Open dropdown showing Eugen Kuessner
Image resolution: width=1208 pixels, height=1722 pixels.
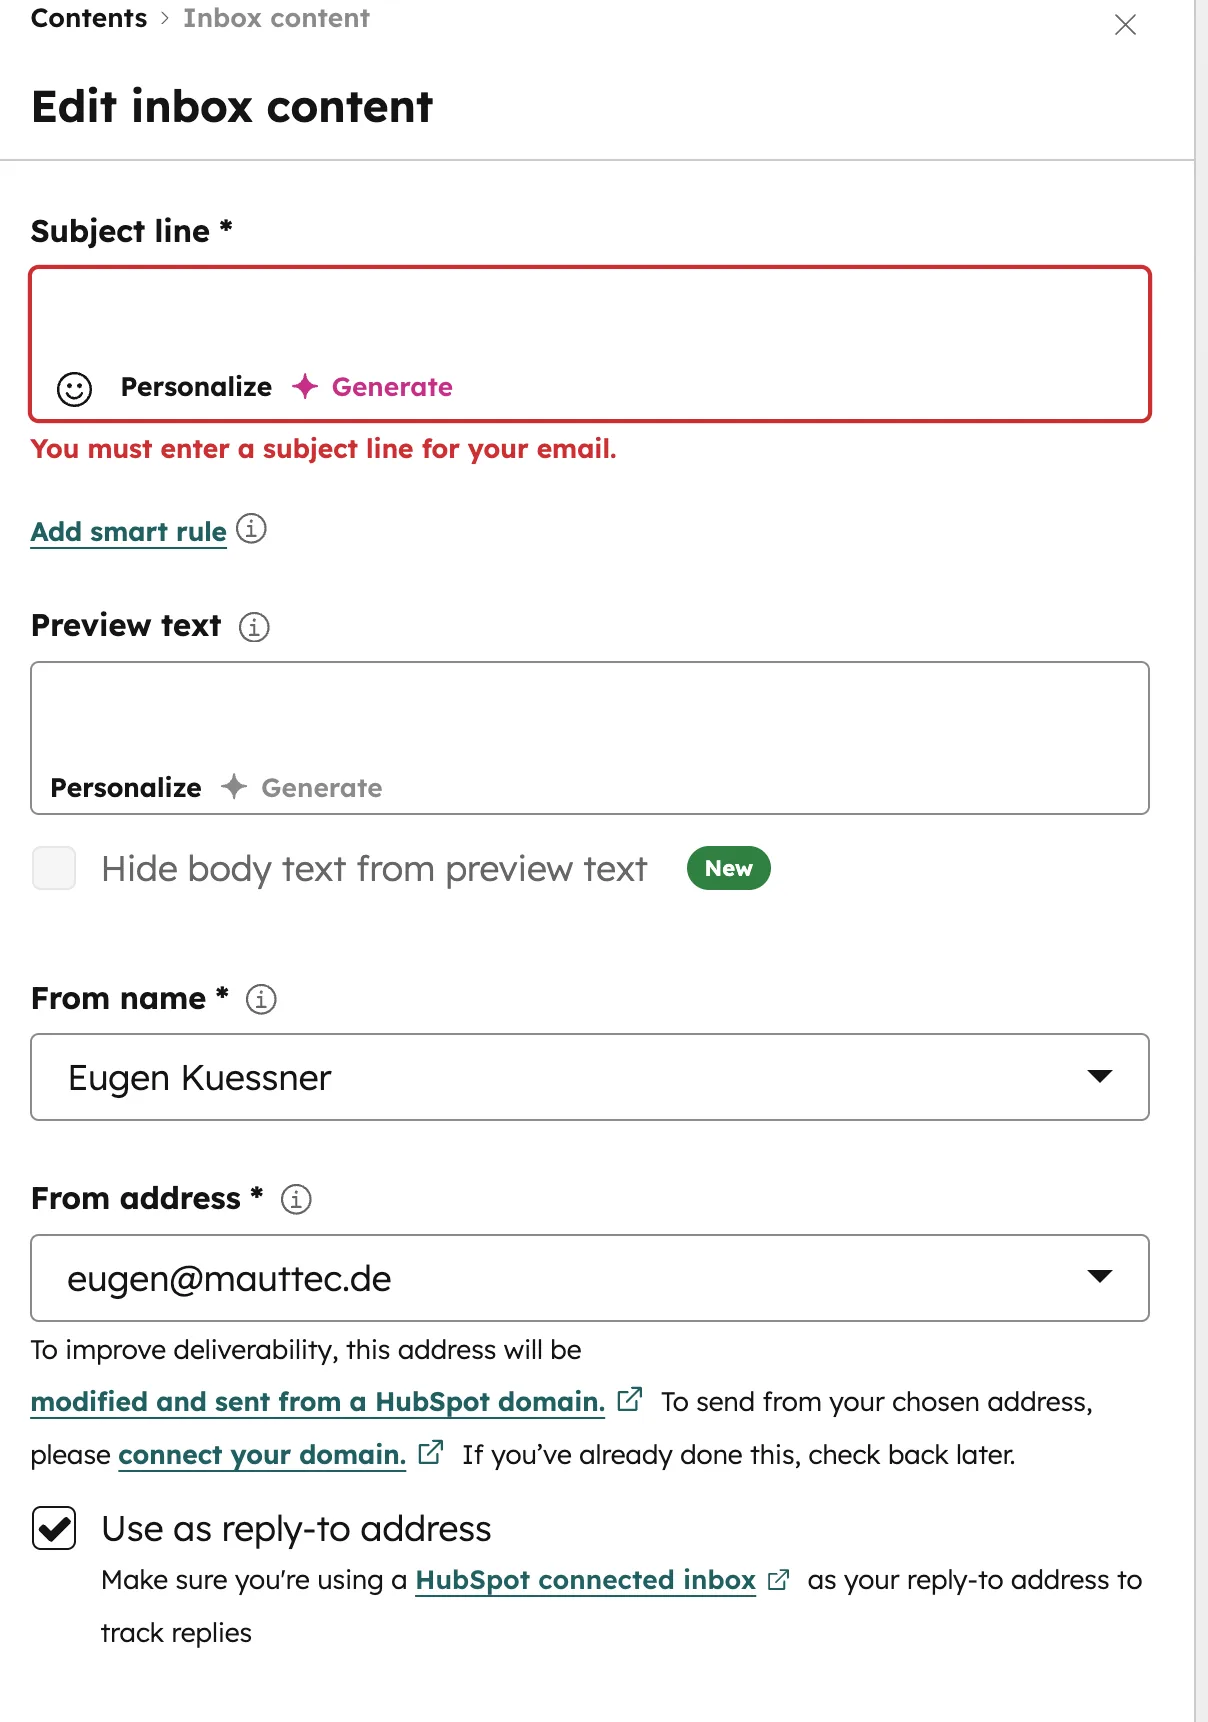(1100, 1077)
